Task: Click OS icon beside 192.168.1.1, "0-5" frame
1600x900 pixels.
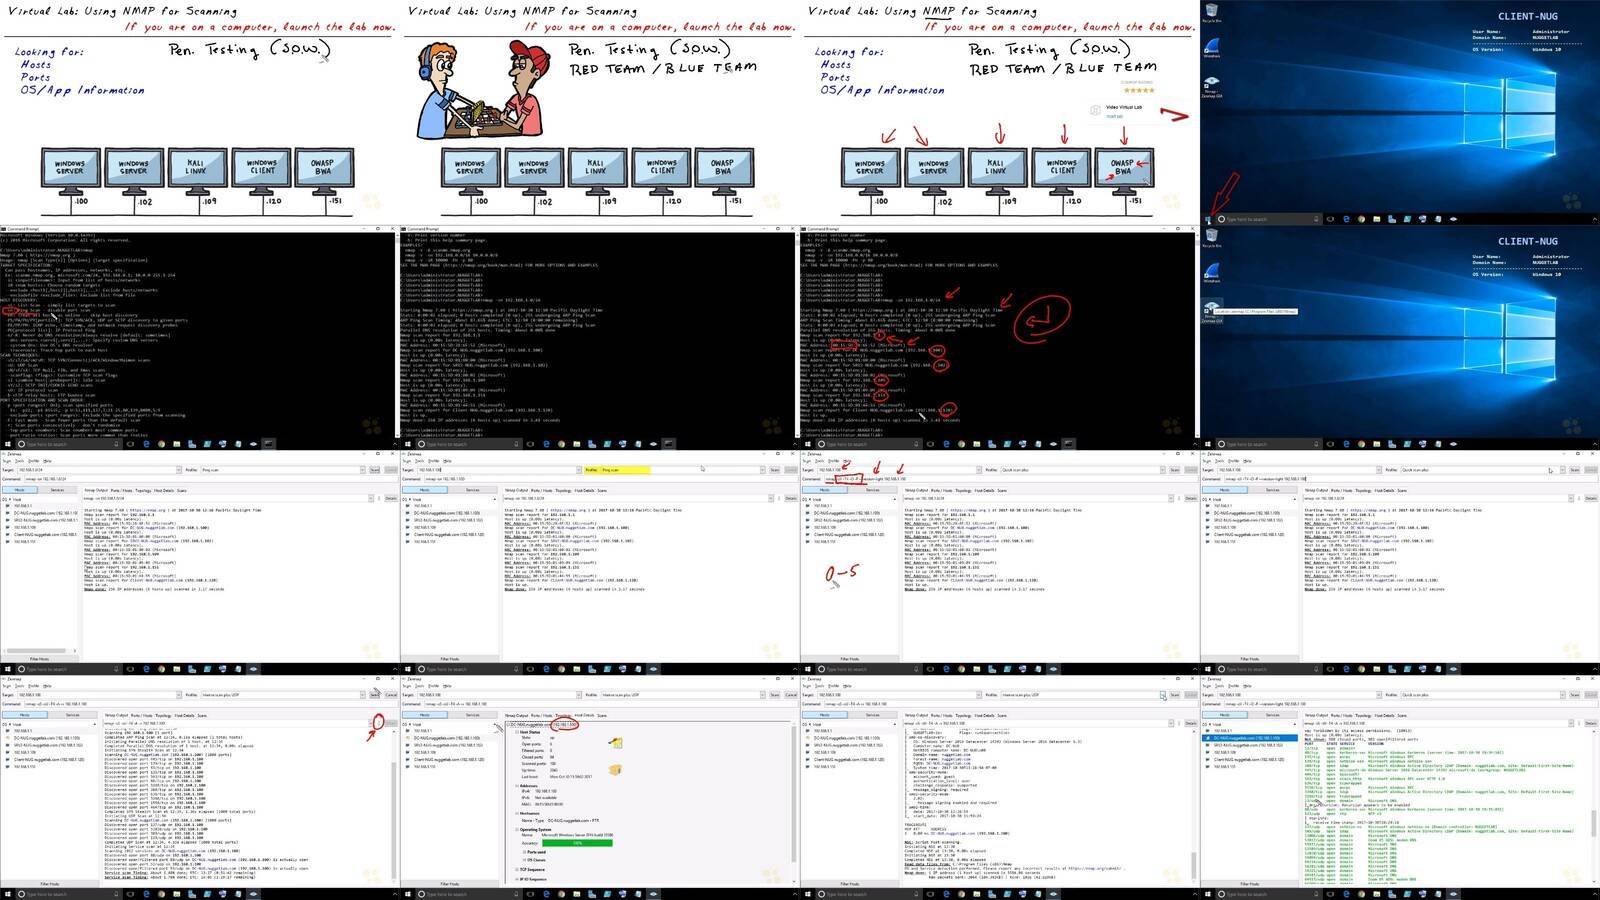Action: click(808, 506)
